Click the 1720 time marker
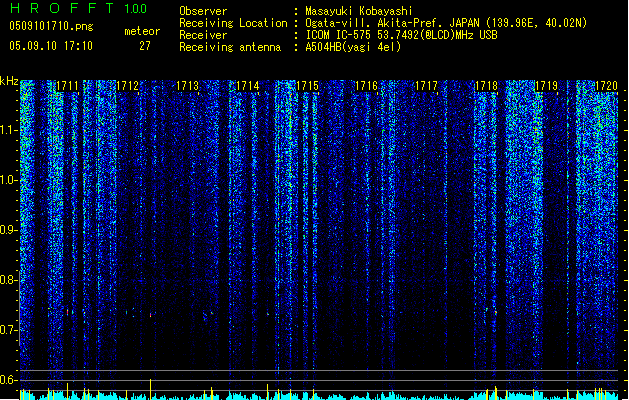This screenshot has width=629, height=400. point(606,86)
